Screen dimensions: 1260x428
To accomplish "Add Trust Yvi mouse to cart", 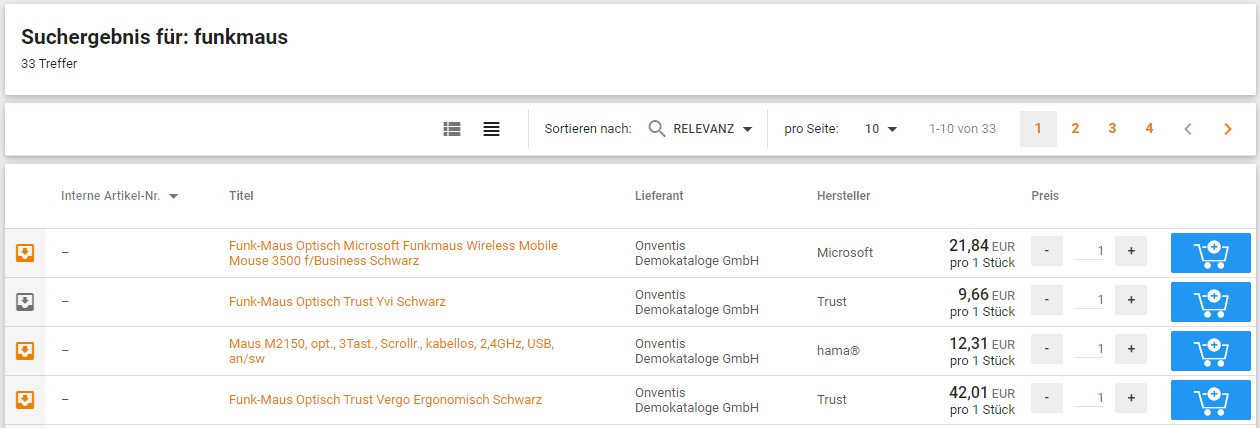I will (1210, 302).
